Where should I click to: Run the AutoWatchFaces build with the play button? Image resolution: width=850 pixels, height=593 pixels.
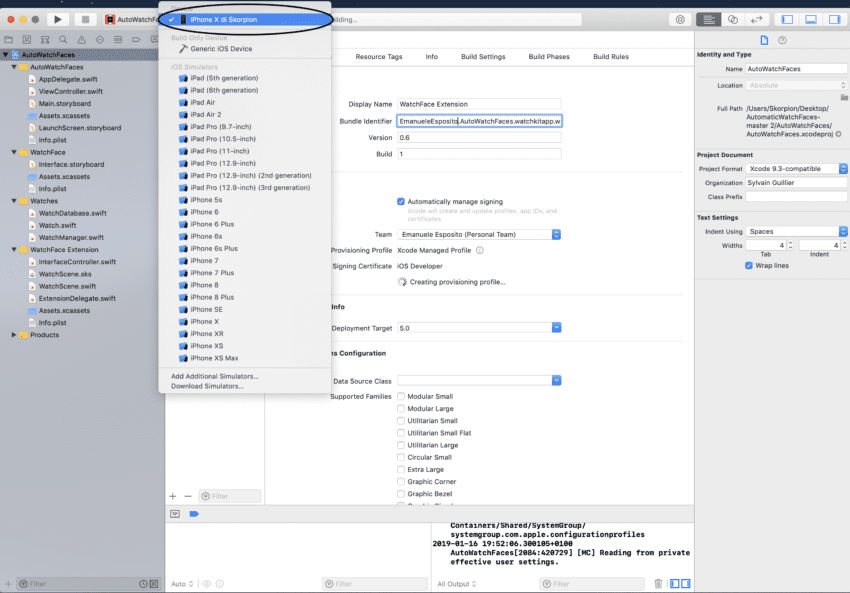pyautogui.click(x=57, y=20)
